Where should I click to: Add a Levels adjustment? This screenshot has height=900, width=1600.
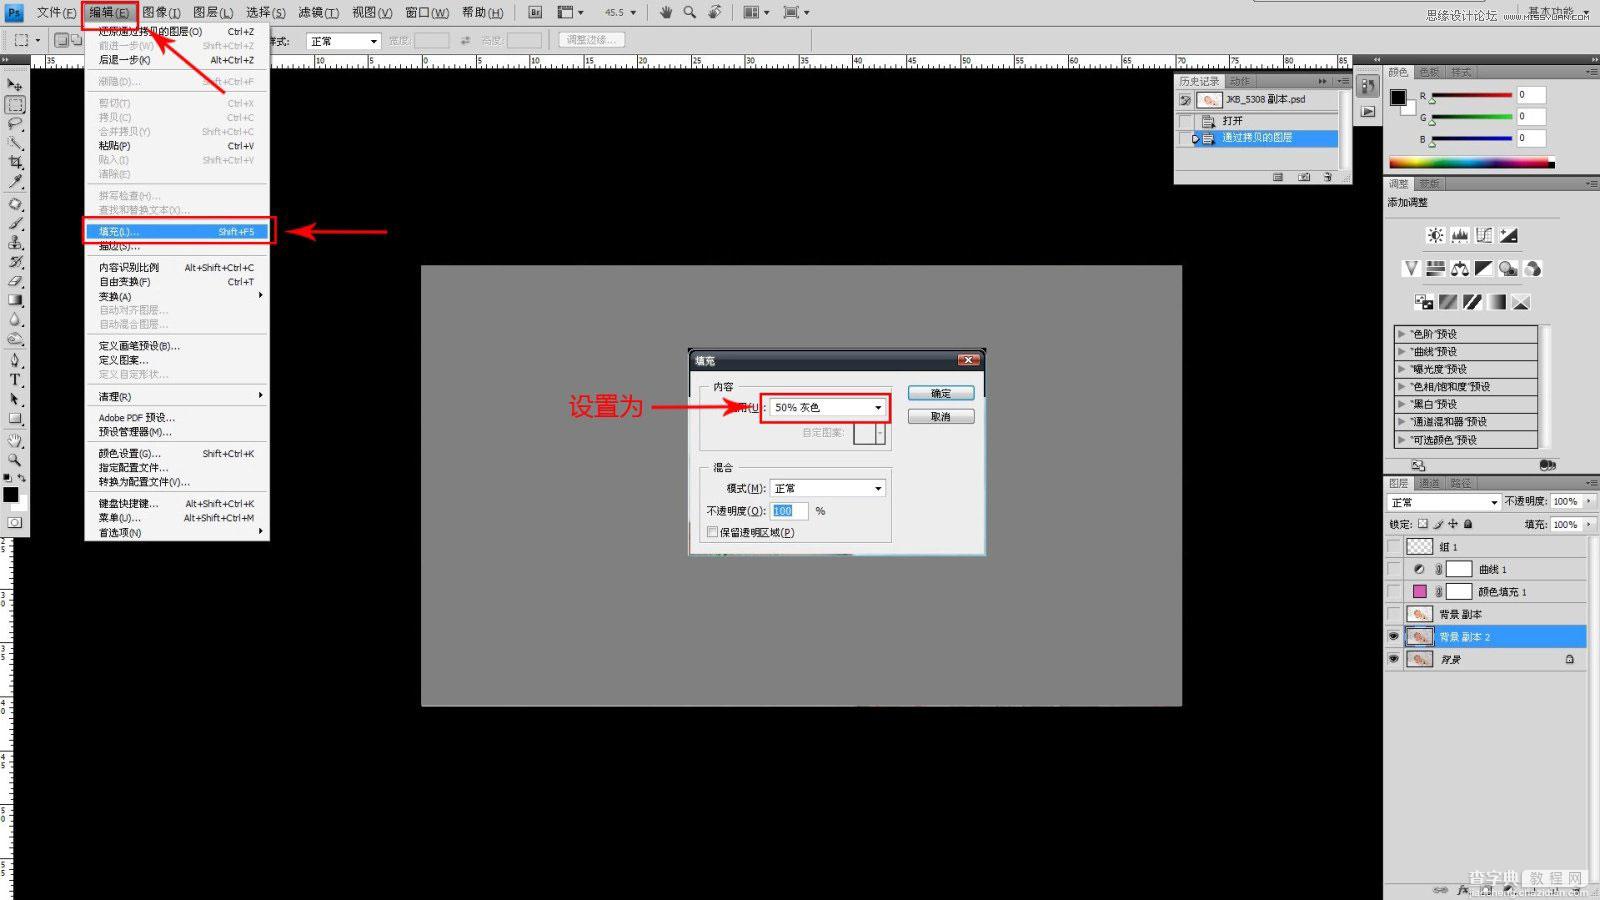point(1460,236)
